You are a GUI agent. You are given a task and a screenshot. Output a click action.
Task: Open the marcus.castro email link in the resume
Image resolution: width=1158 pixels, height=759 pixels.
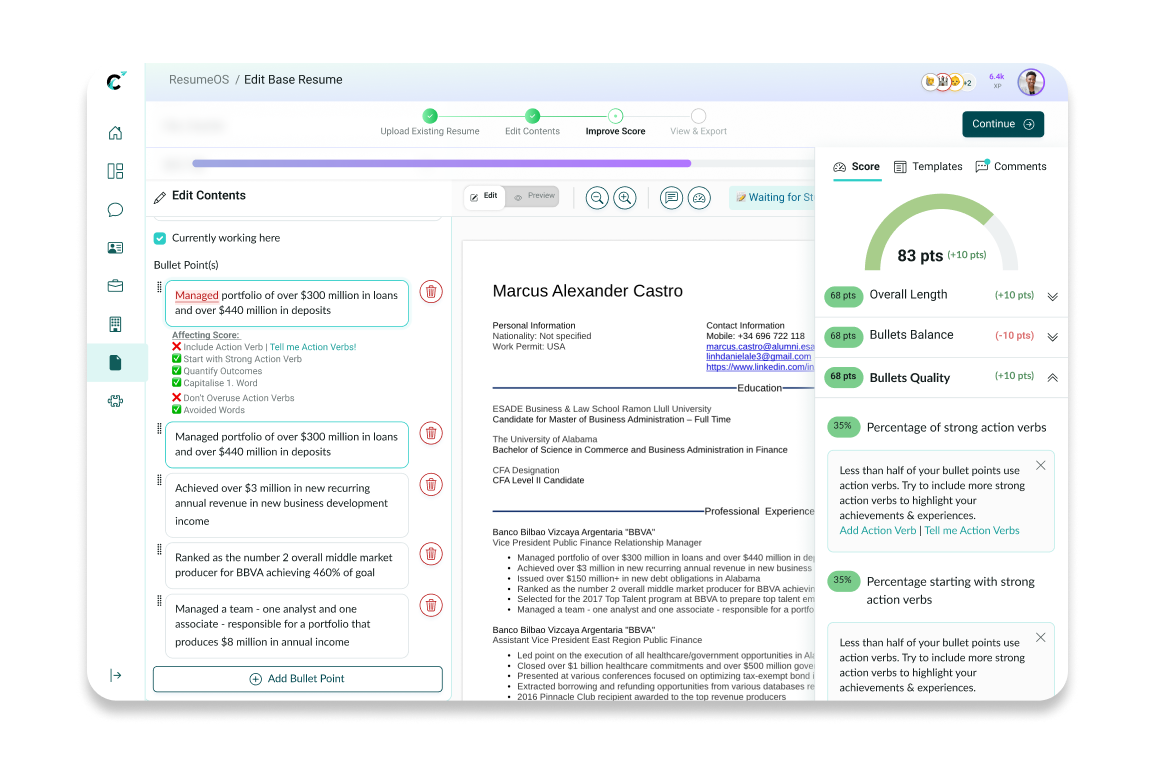(x=760, y=346)
